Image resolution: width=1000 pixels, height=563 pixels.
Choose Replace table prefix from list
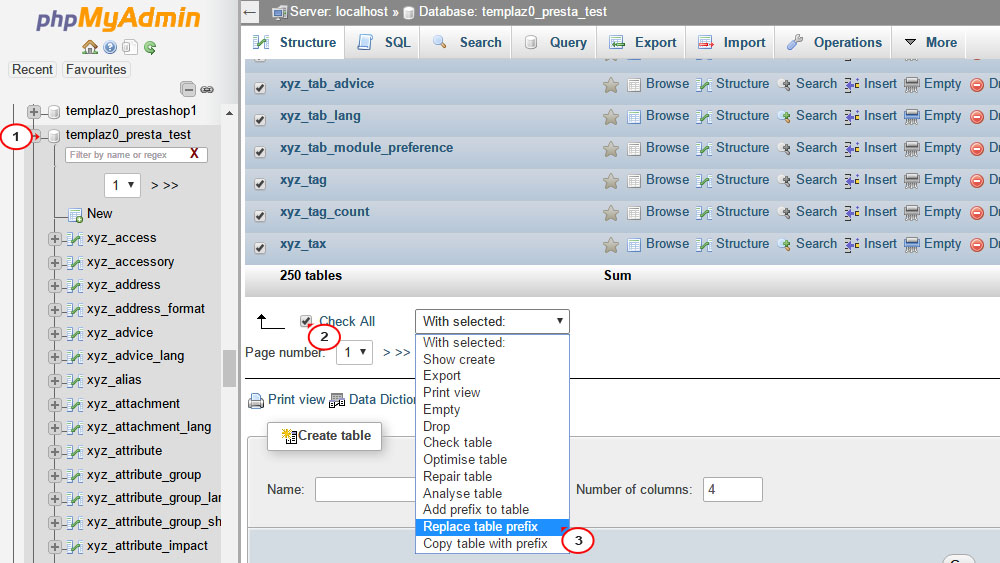click(x=480, y=527)
